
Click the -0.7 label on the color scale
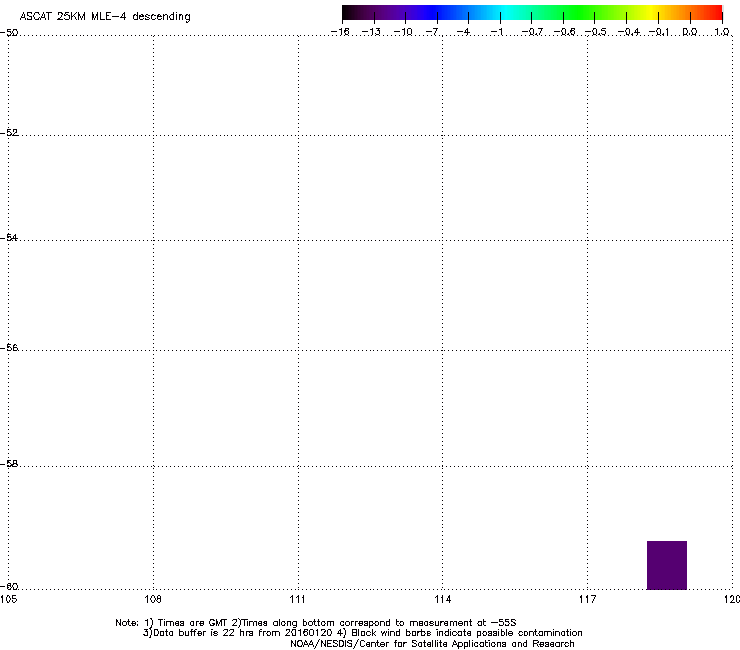coord(532,32)
